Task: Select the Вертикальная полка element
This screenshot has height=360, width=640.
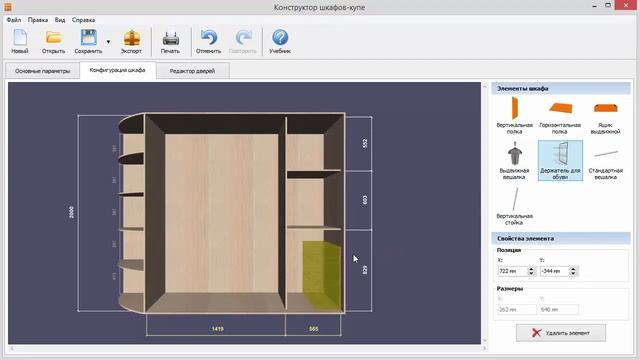Action: point(514,116)
